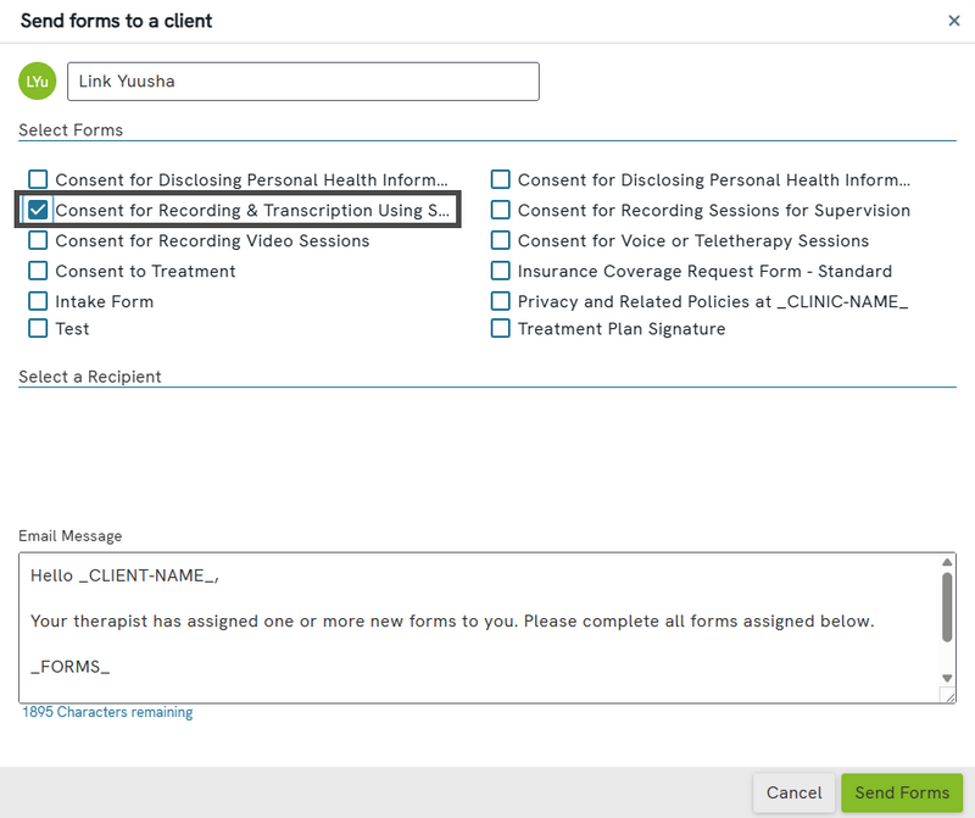This screenshot has height=818, width=975.
Task: Close the Send forms dialog
Action: point(954,21)
